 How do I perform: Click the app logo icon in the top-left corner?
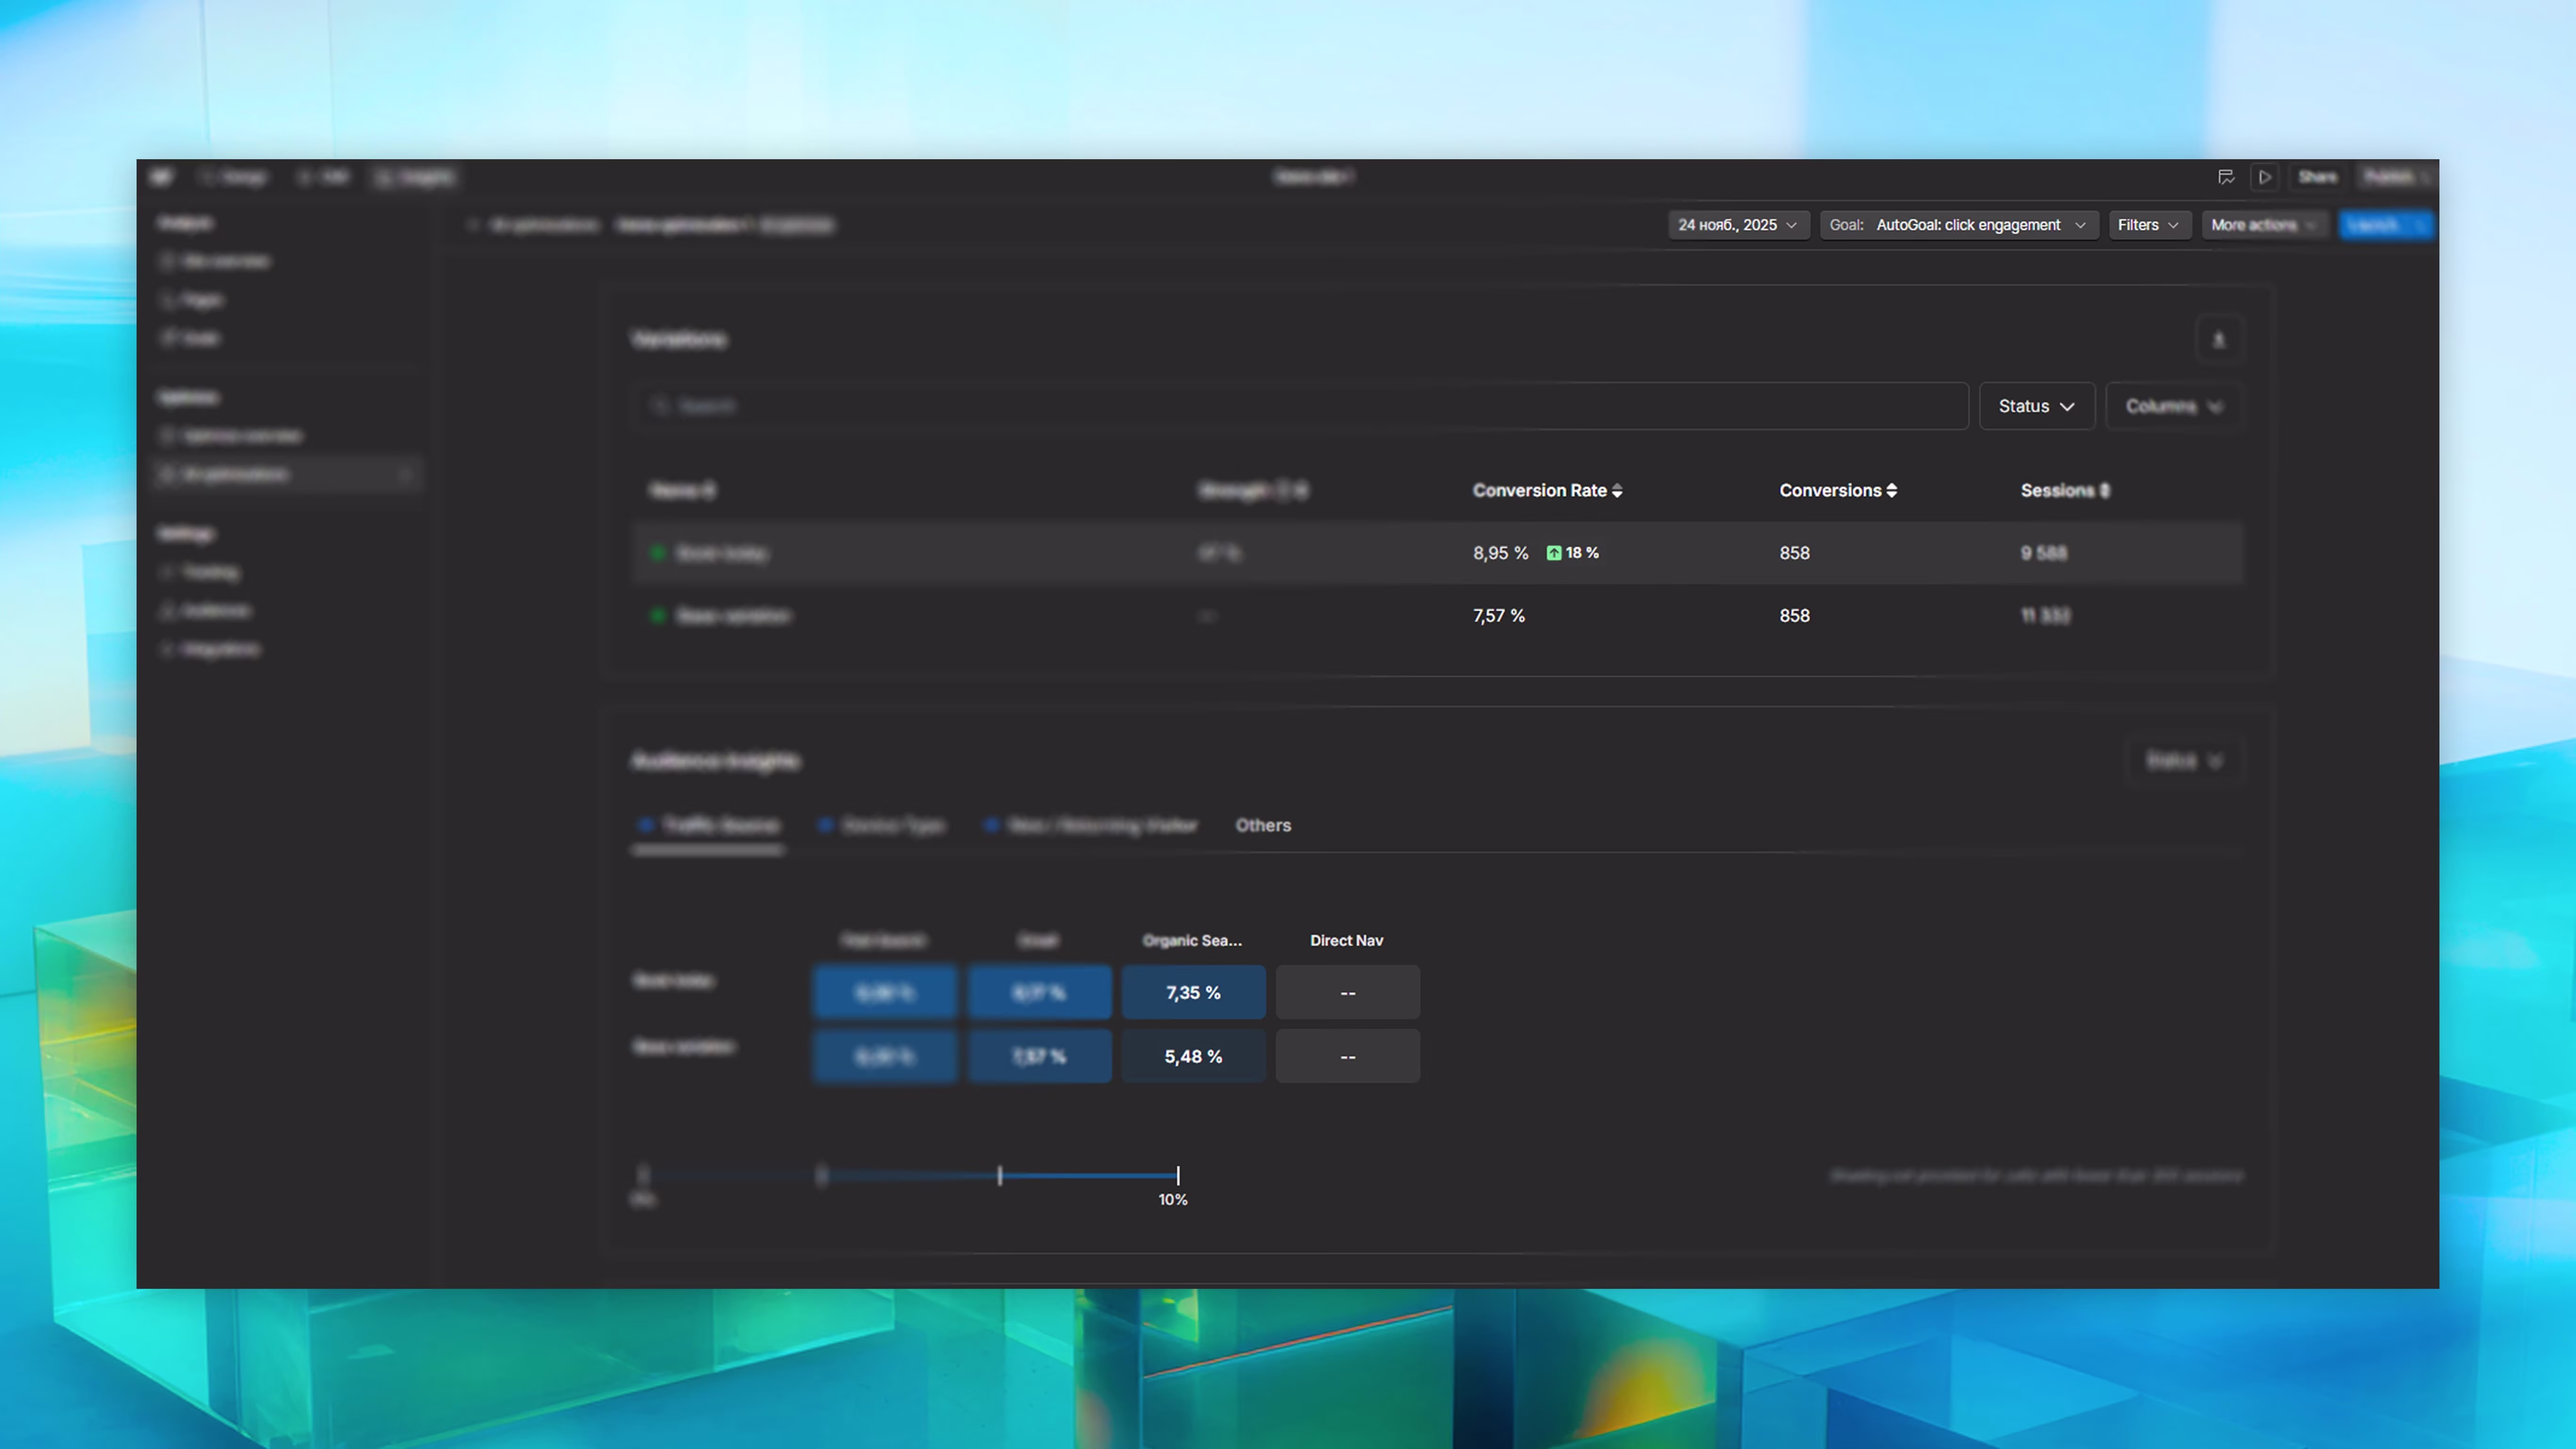(162, 176)
